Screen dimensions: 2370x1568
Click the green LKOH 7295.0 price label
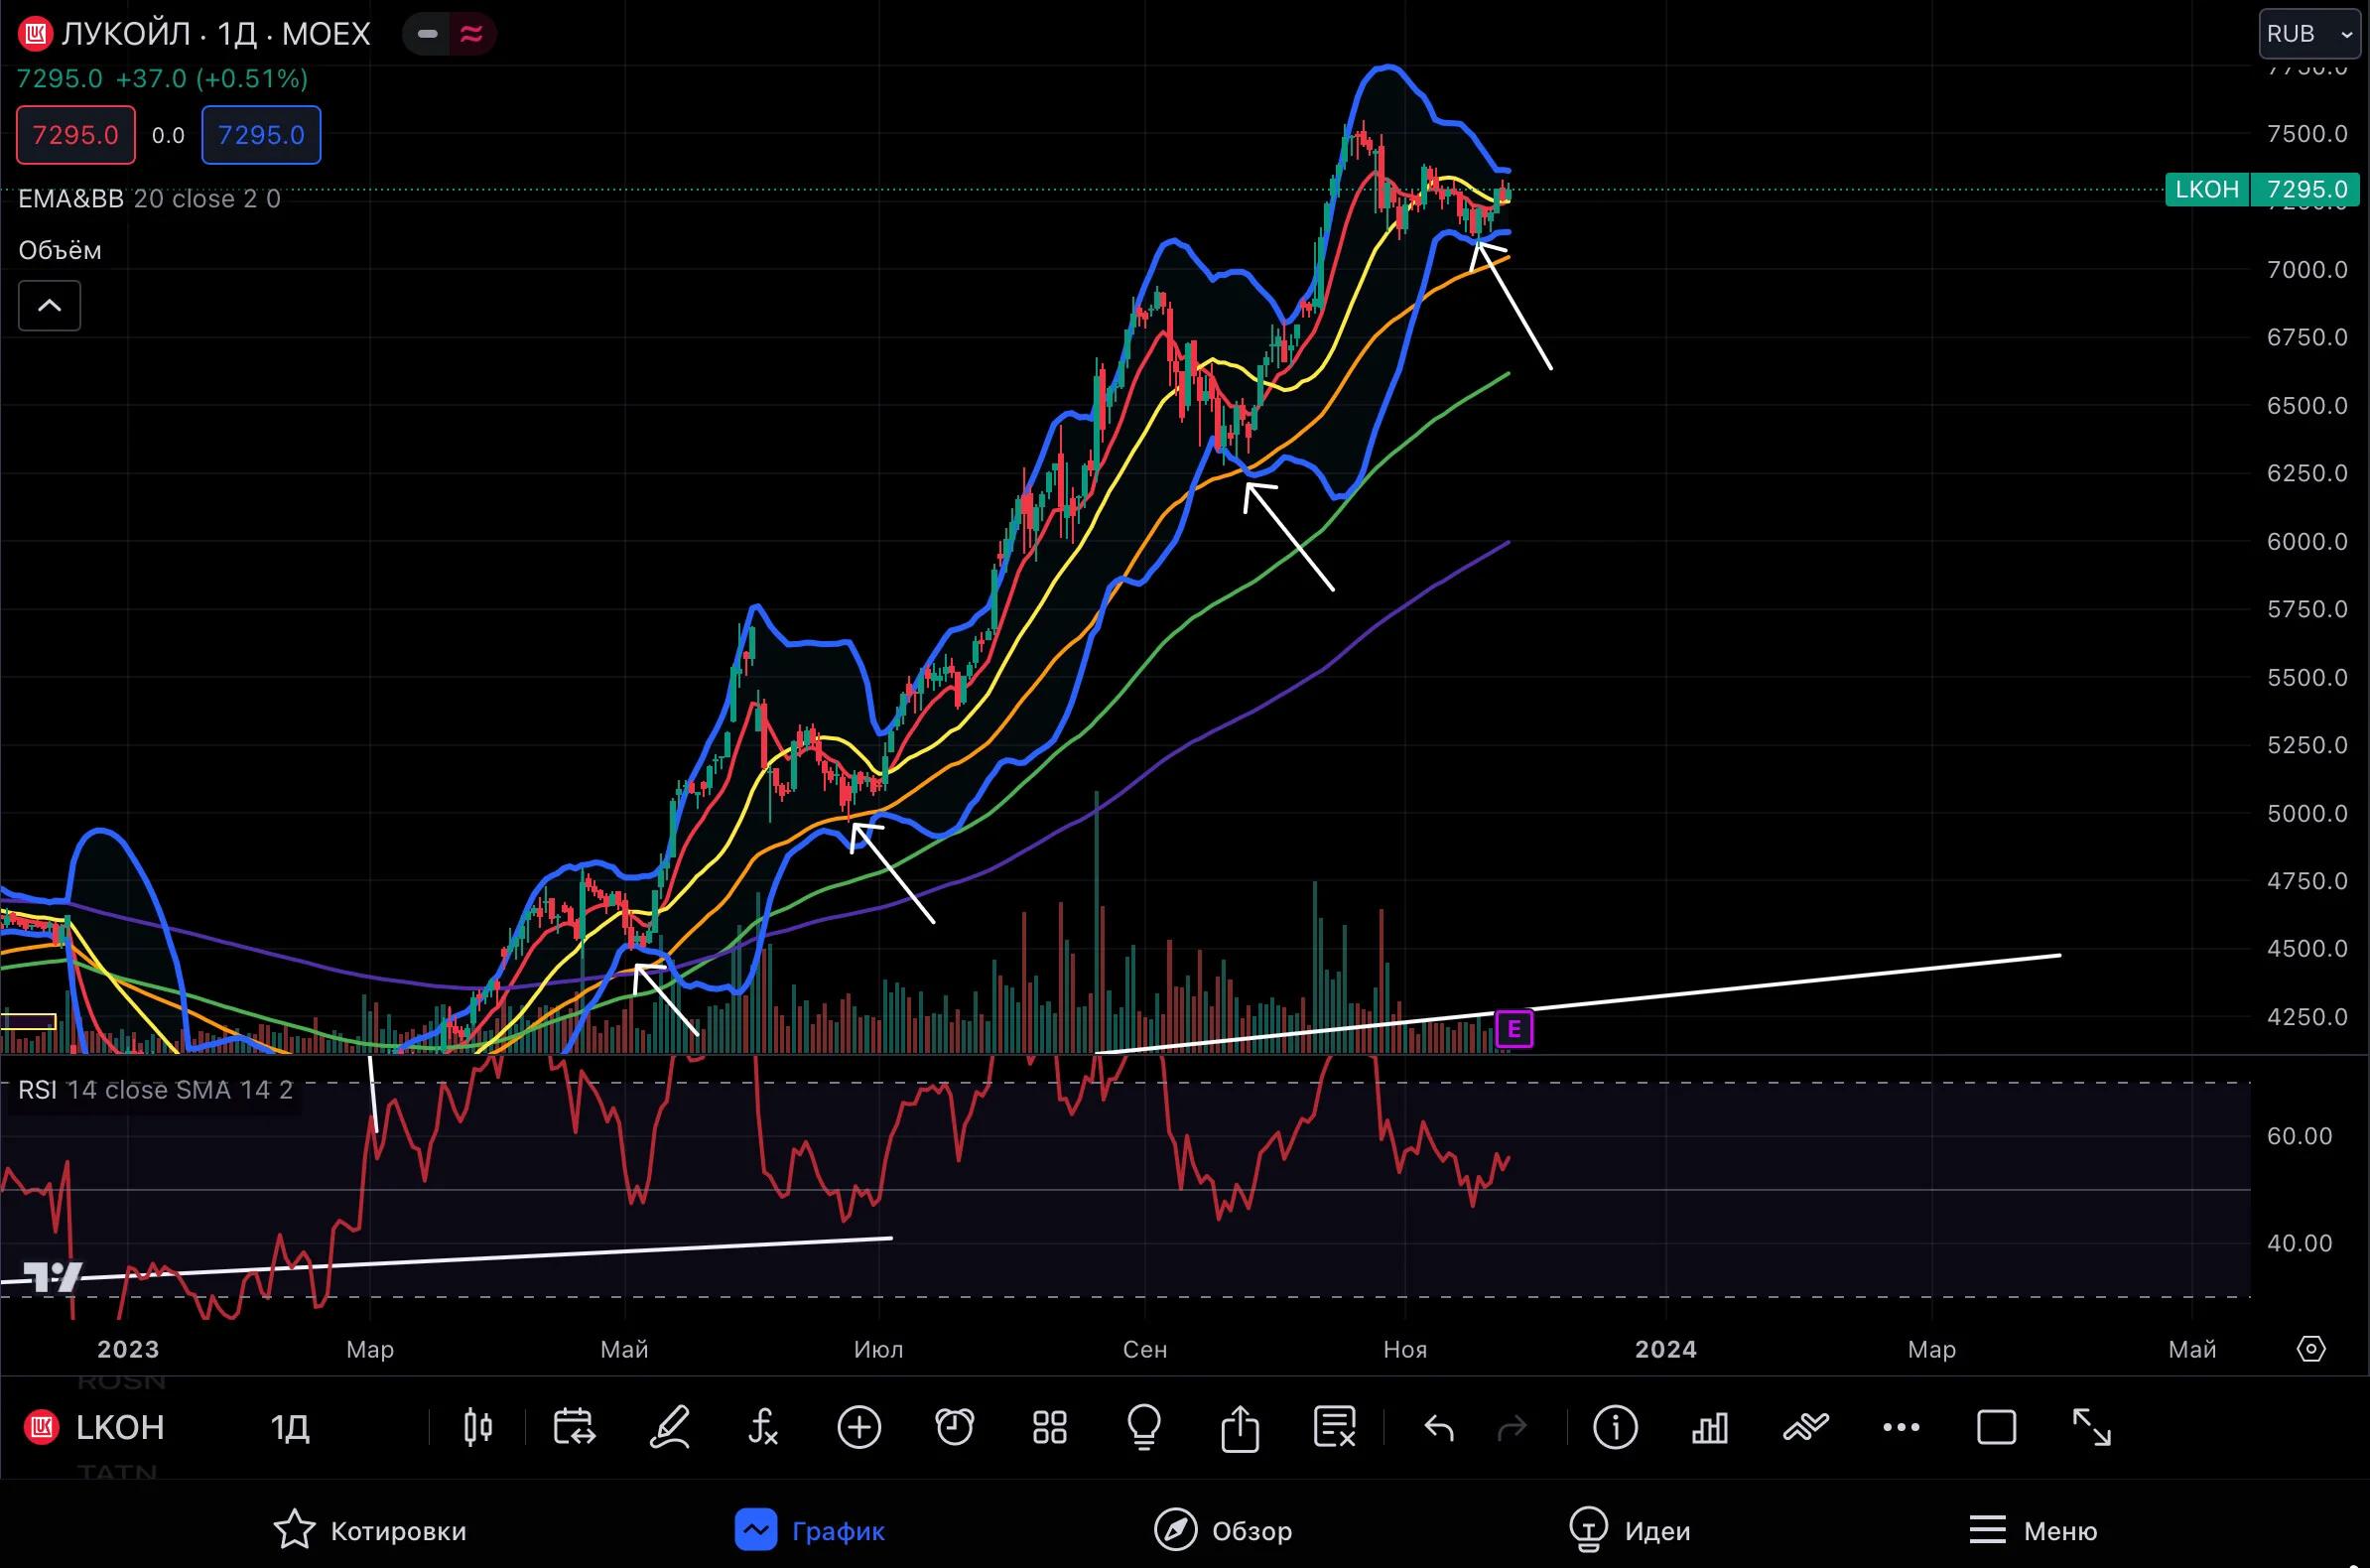tap(2262, 189)
